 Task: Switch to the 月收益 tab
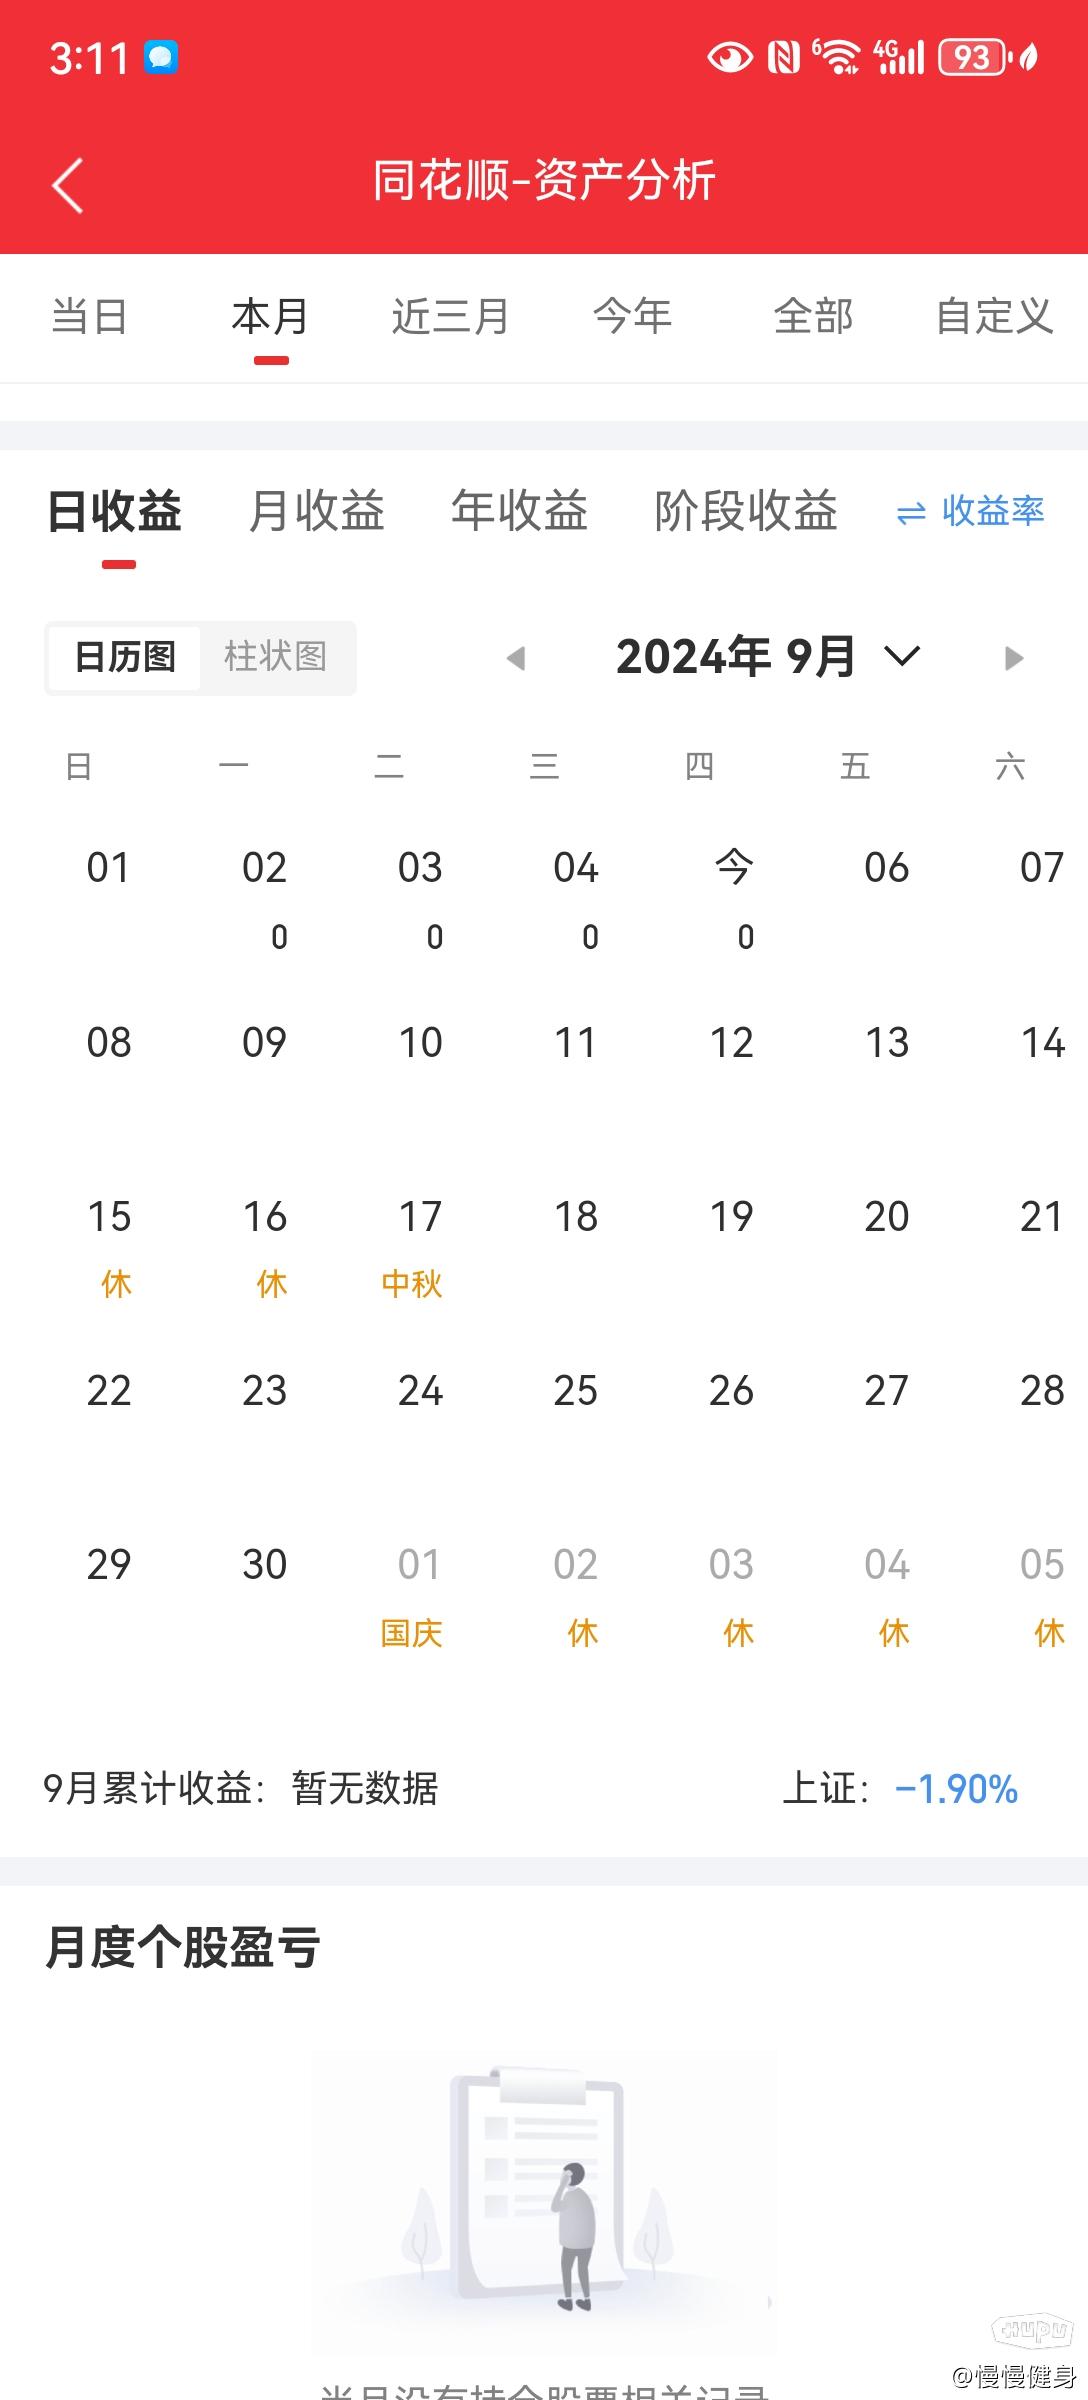pos(316,511)
